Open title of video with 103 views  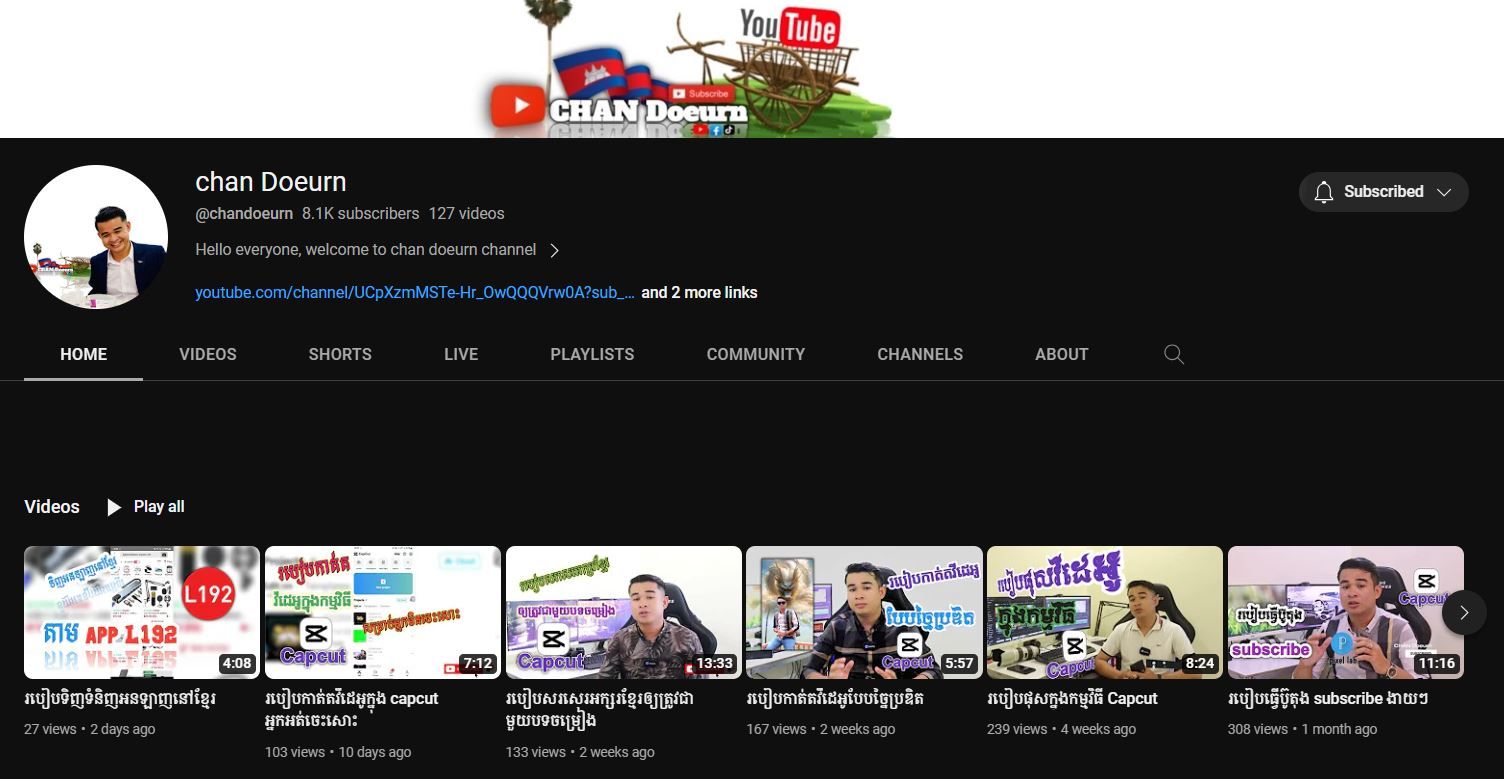(x=352, y=709)
